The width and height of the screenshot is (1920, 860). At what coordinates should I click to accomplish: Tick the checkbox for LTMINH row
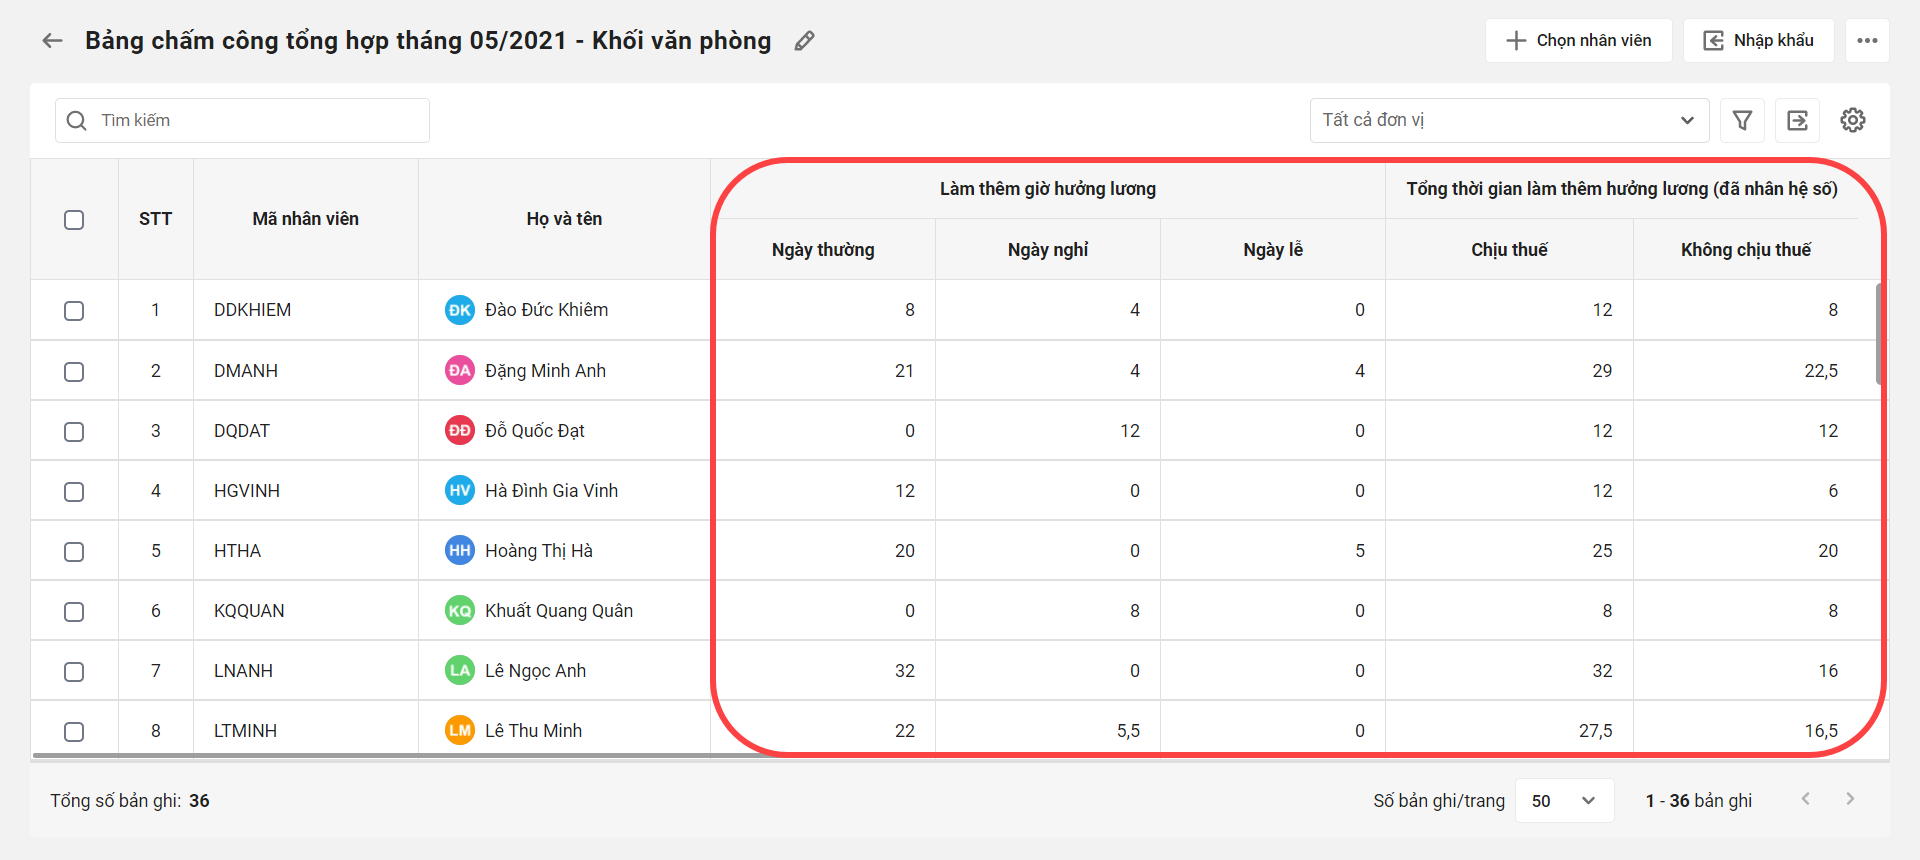[x=74, y=732]
